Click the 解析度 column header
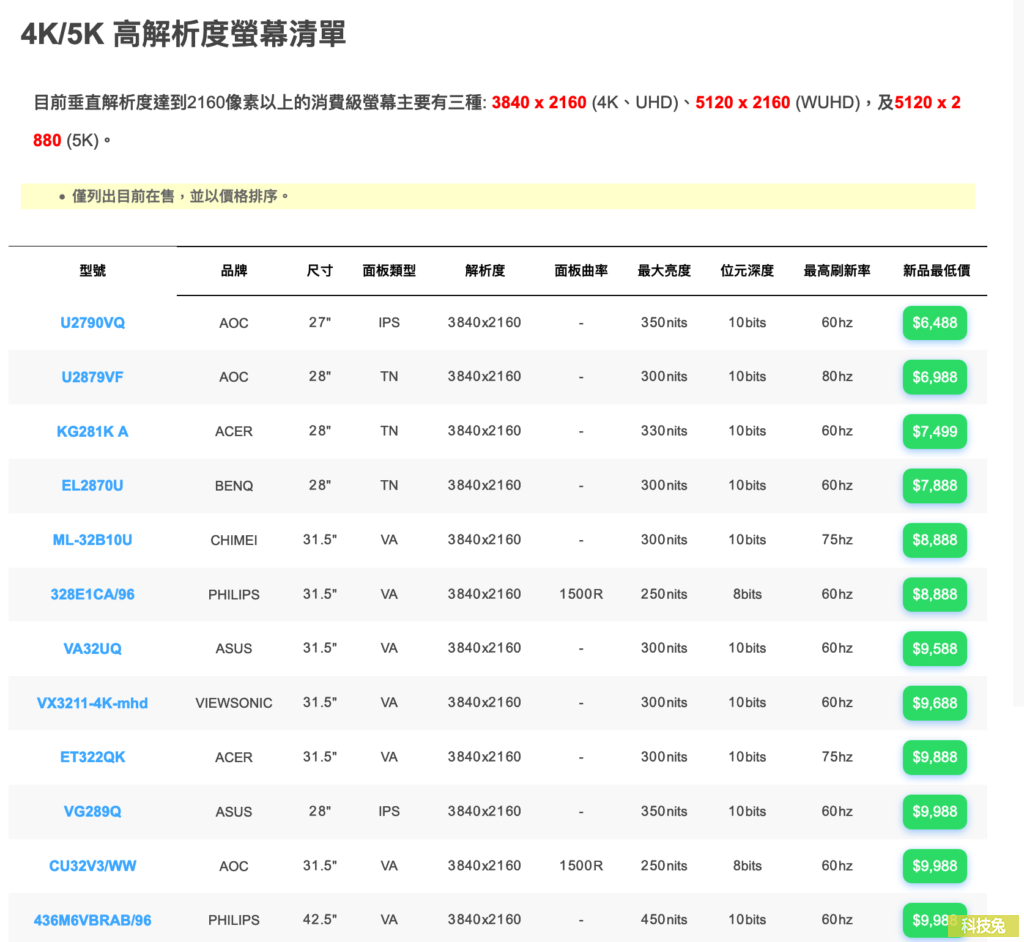This screenshot has width=1024, height=942. [485, 270]
